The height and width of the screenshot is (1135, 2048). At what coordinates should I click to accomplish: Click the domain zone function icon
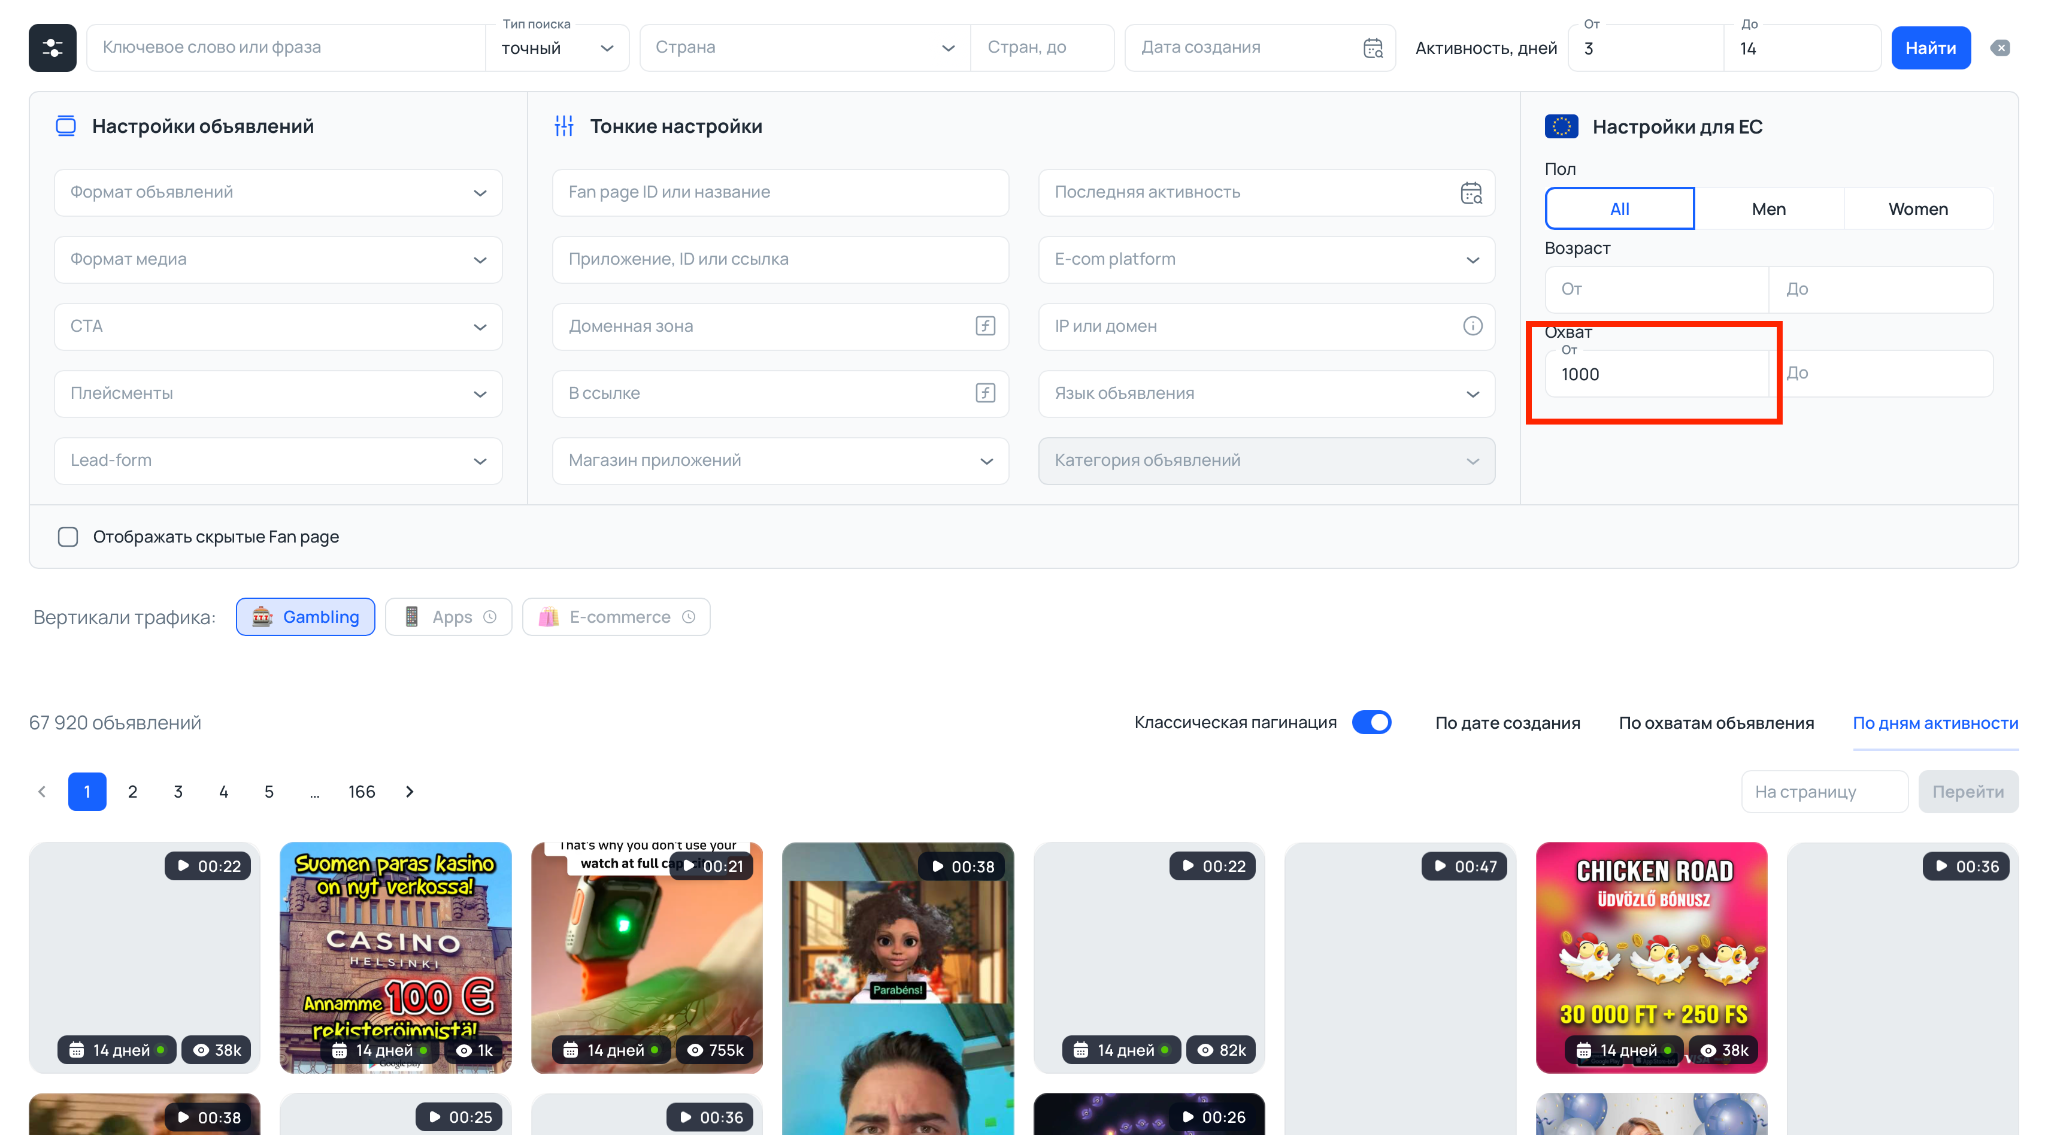985,326
